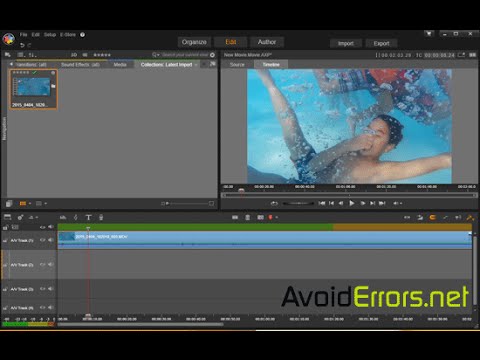Select the Title (T) tool

pyautogui.click(x=88, y=218)
